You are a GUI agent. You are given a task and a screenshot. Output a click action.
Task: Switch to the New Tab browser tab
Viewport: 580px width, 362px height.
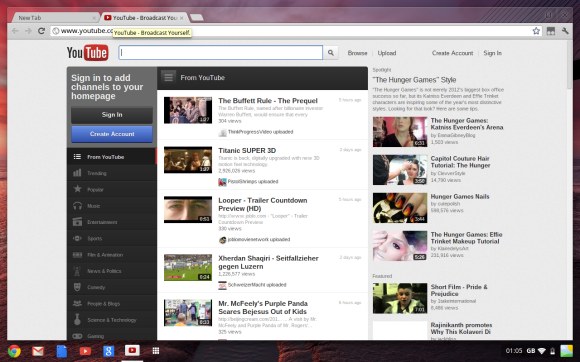(55, 17)
